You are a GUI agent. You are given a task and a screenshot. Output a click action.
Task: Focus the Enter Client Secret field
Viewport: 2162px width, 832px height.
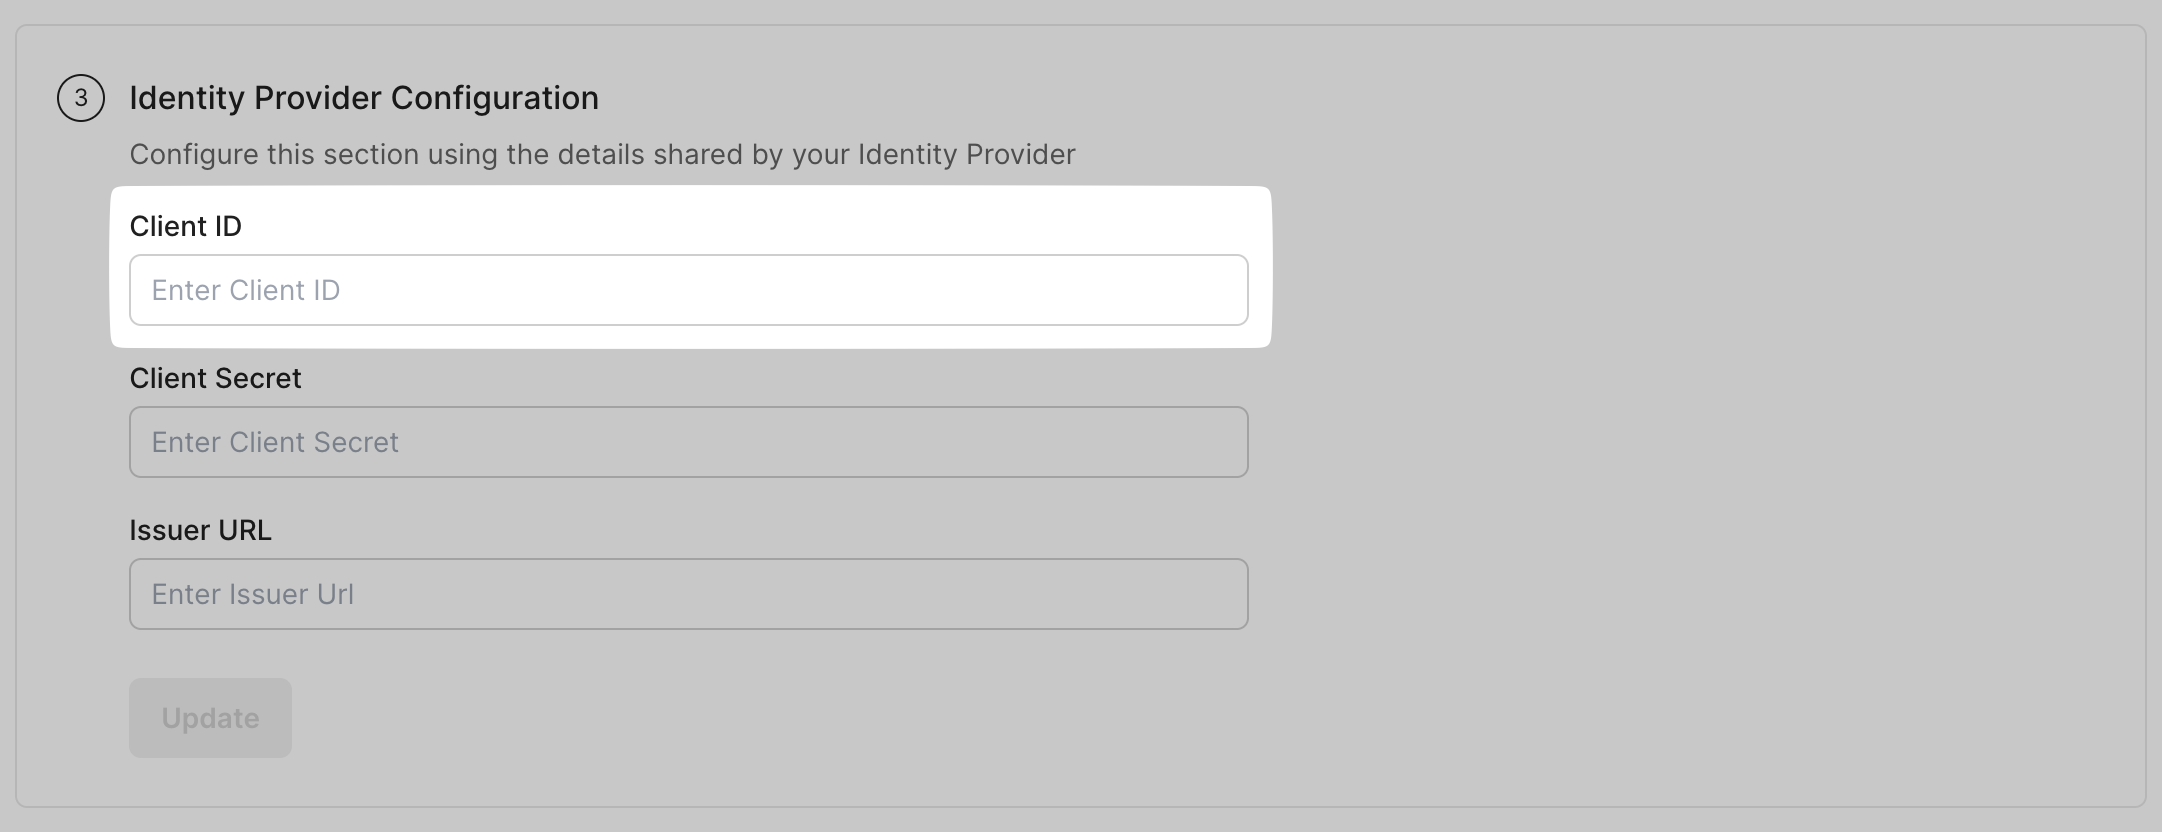[x=688, y=442]
